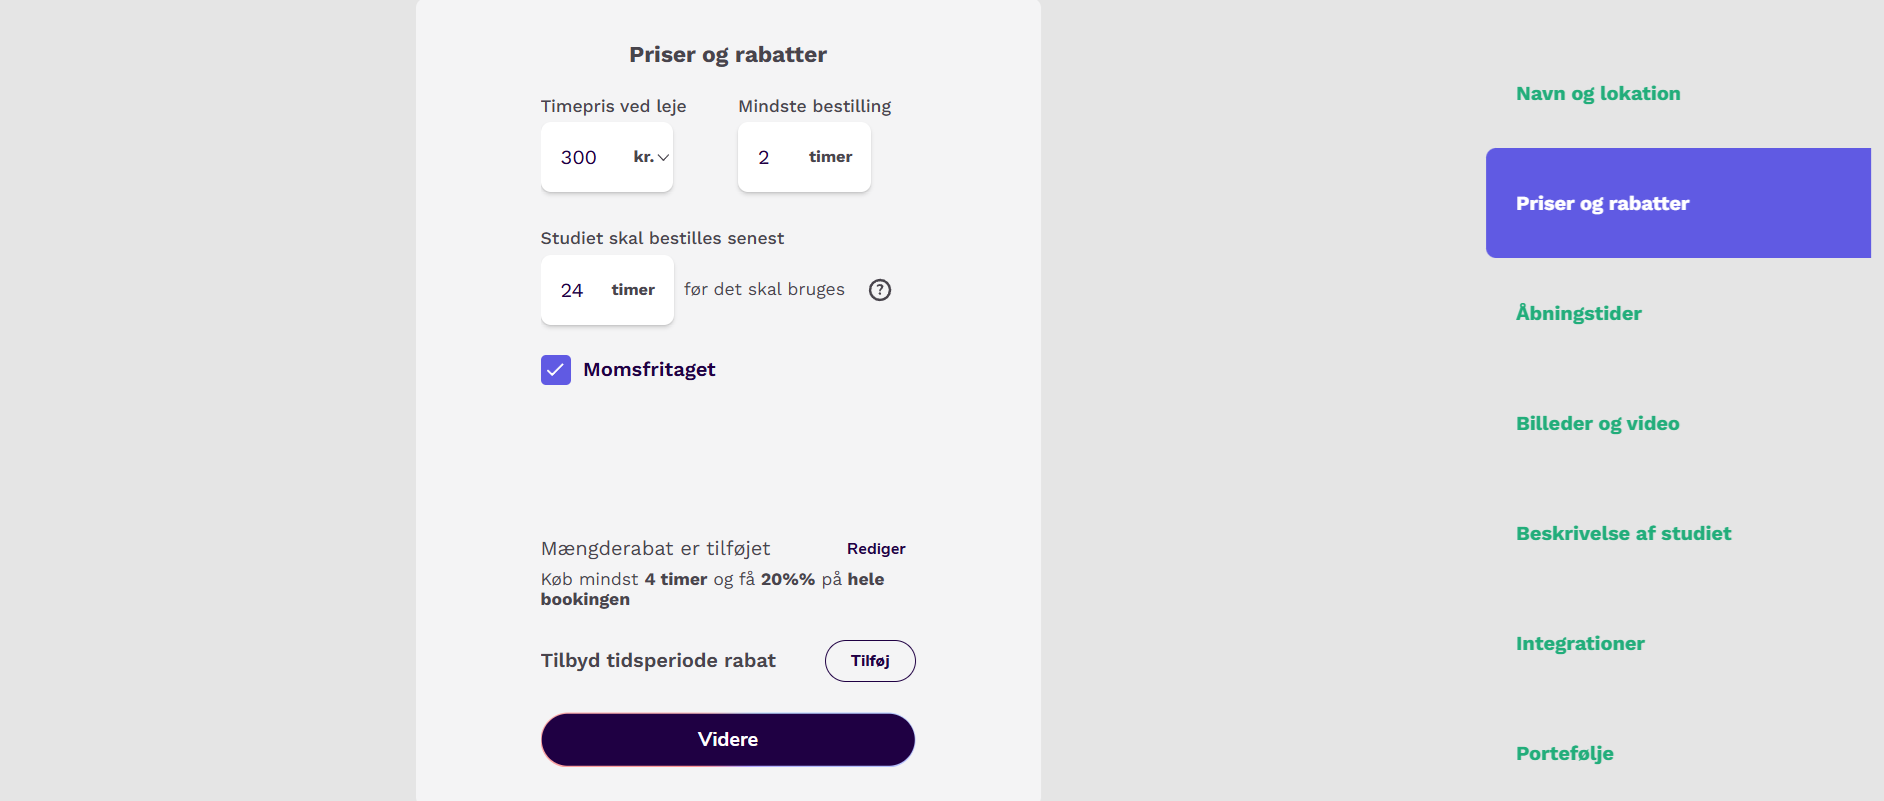The height and width of the screenshot is (801, 1884).
Task: Click the Tilbyd tidsperiode rabat label
Action: pyautogui.click(x=658, y=661)
